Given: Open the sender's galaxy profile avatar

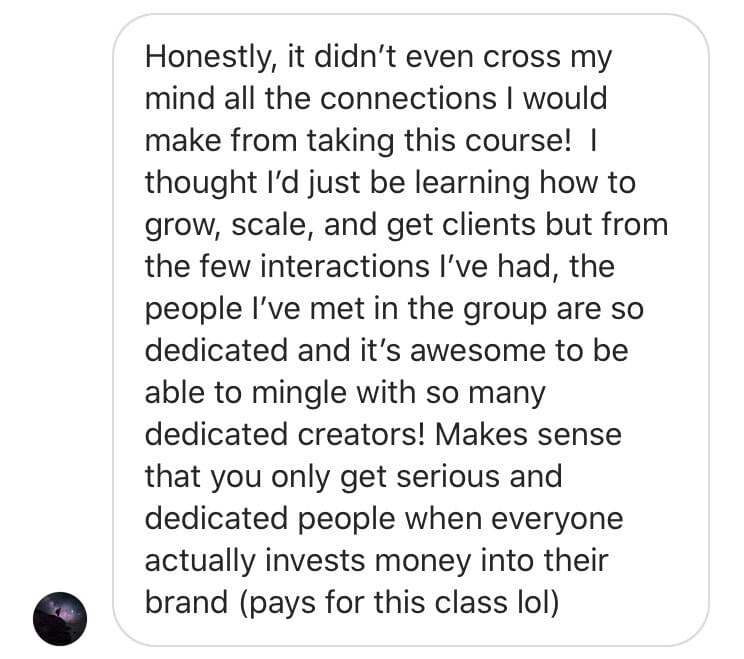Looking at the screenshot, I should pyautogui.click(x=60, y=619).
